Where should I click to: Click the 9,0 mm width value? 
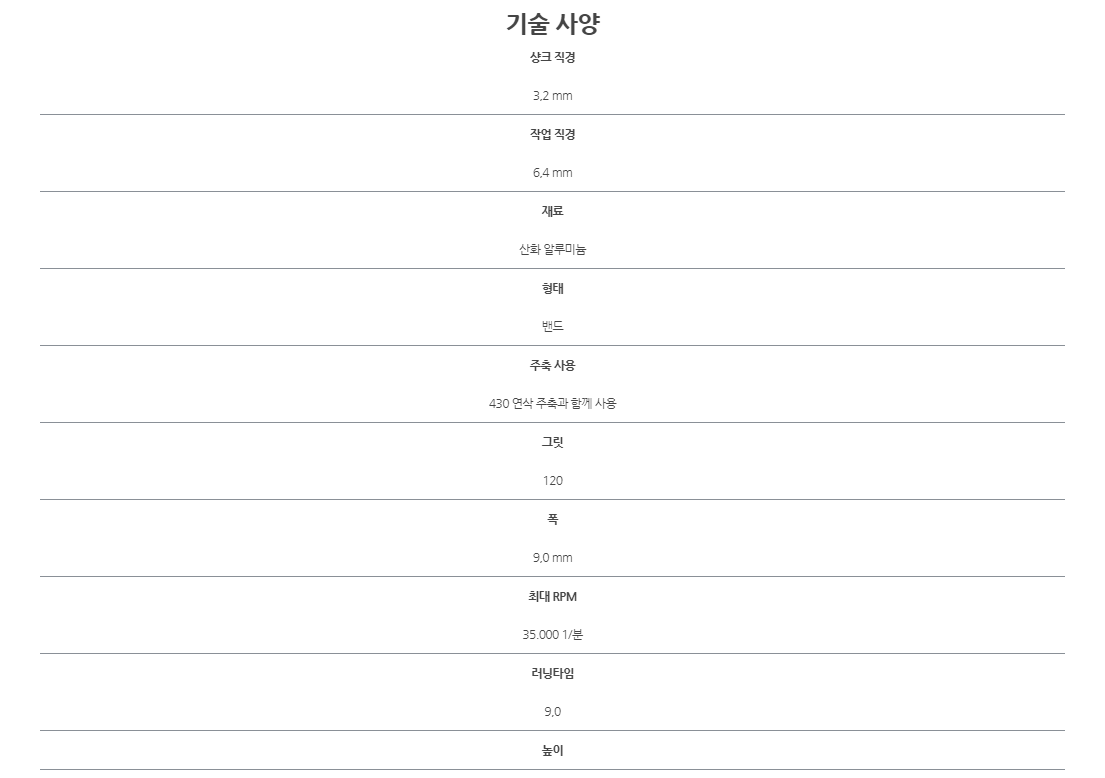(552, 557)
